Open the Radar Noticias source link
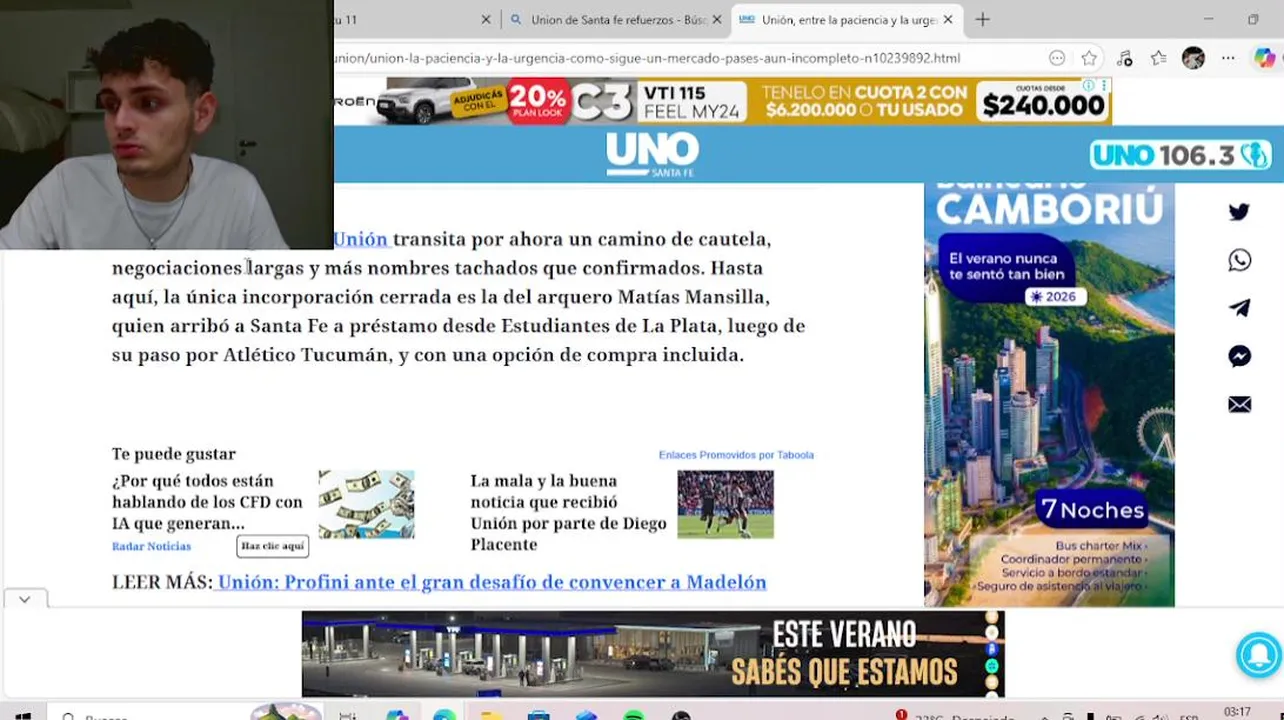Screen dimensions: 1284x720 [151, 546]
